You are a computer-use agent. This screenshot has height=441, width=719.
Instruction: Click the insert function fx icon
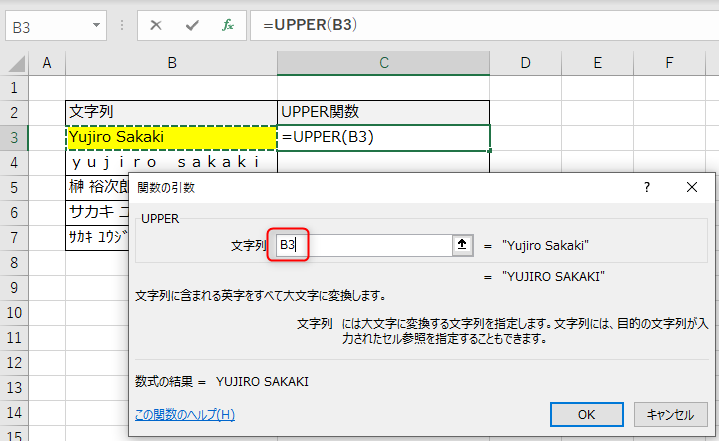pyautogui.click(x=228, y=25)
